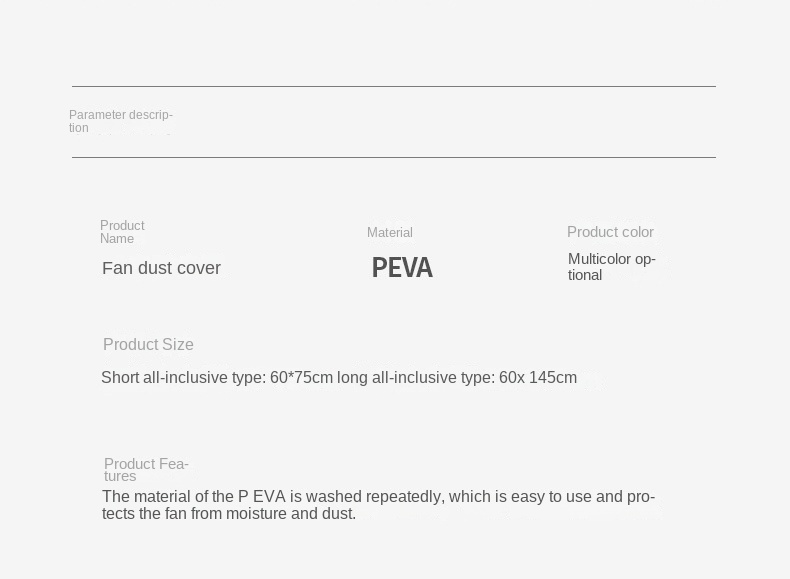Select the Material label
The image size is (790, 579).
pos(389,232)
